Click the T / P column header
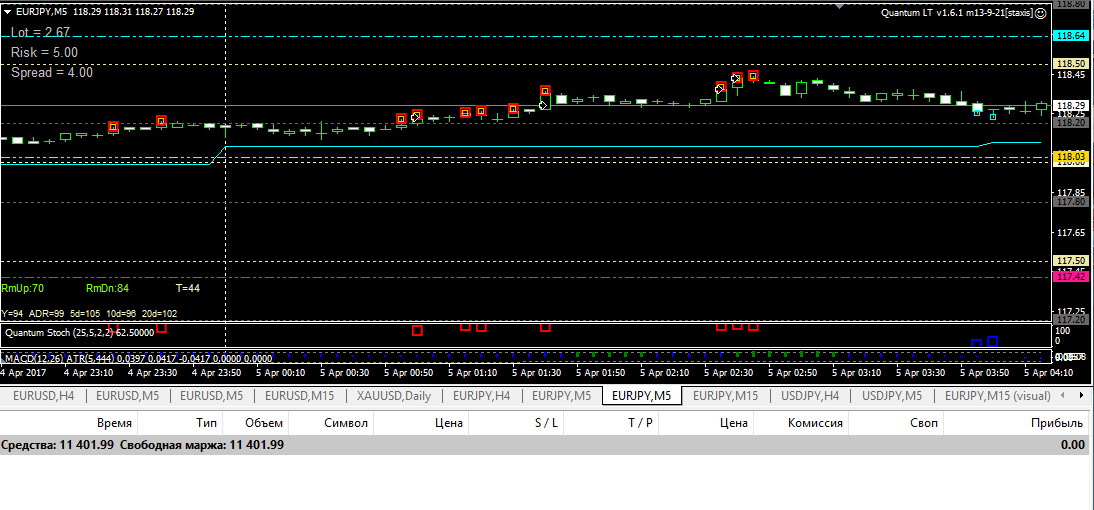The image size is (1094, 510). click(611, 423)
